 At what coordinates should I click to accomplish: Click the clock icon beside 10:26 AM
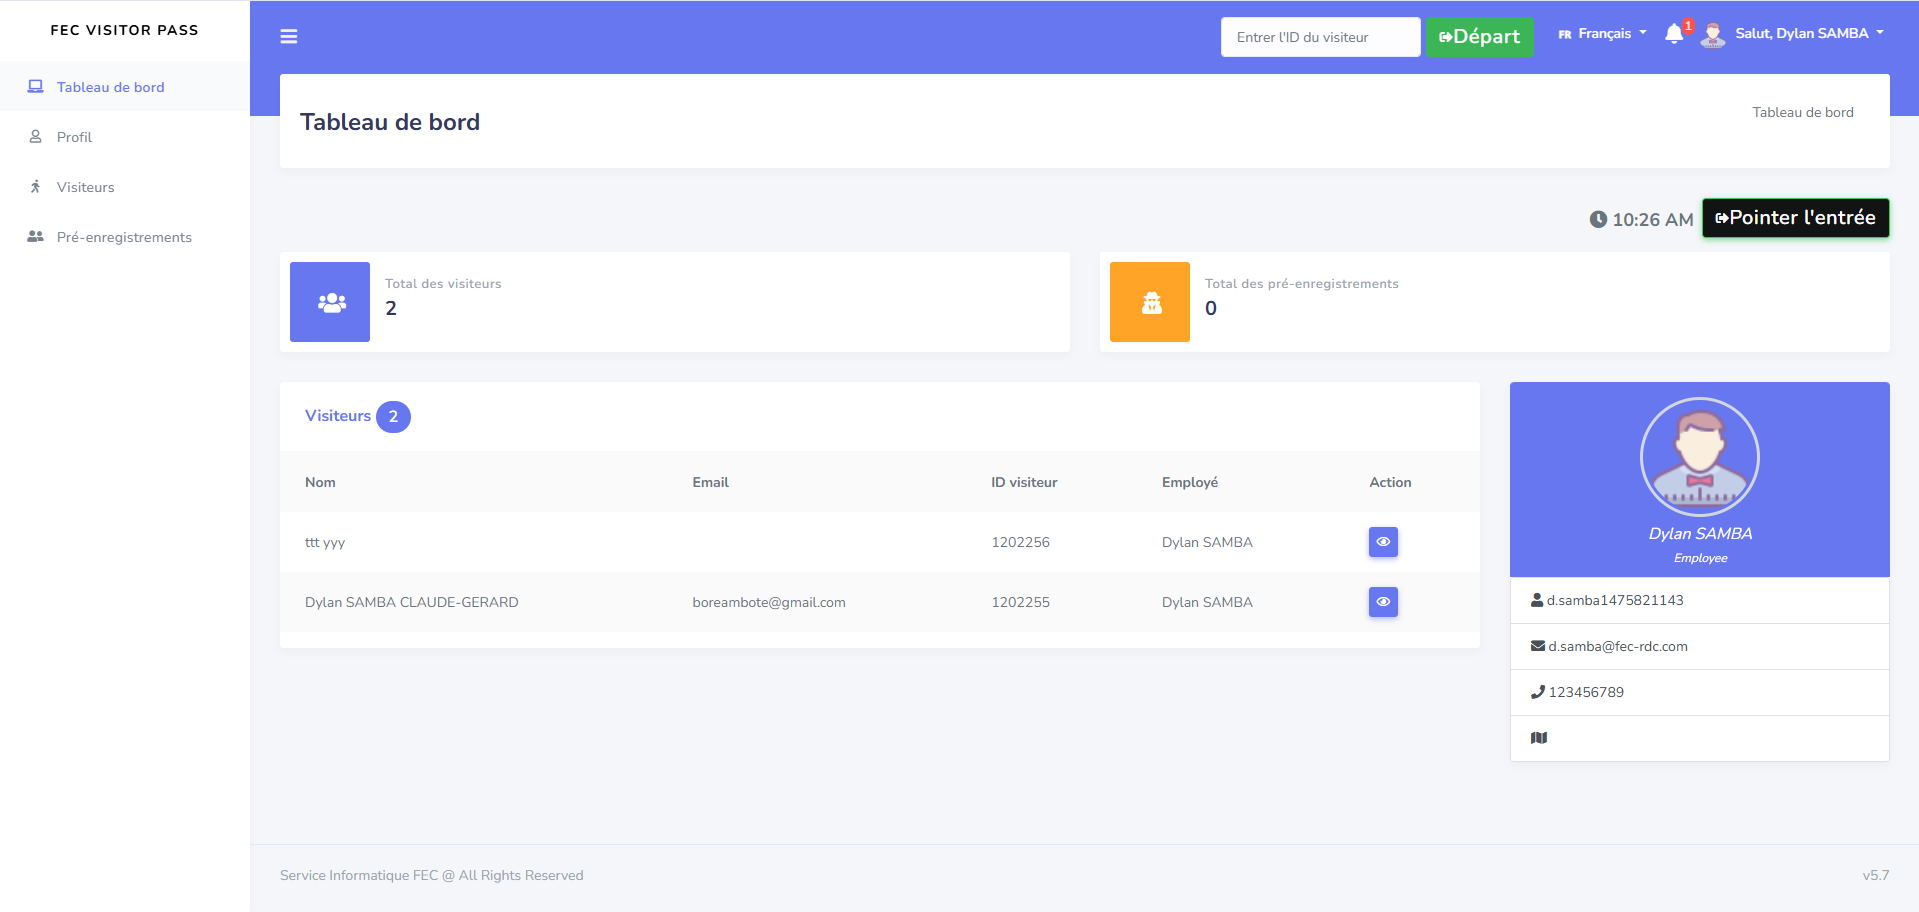(x=1598, y=219)
